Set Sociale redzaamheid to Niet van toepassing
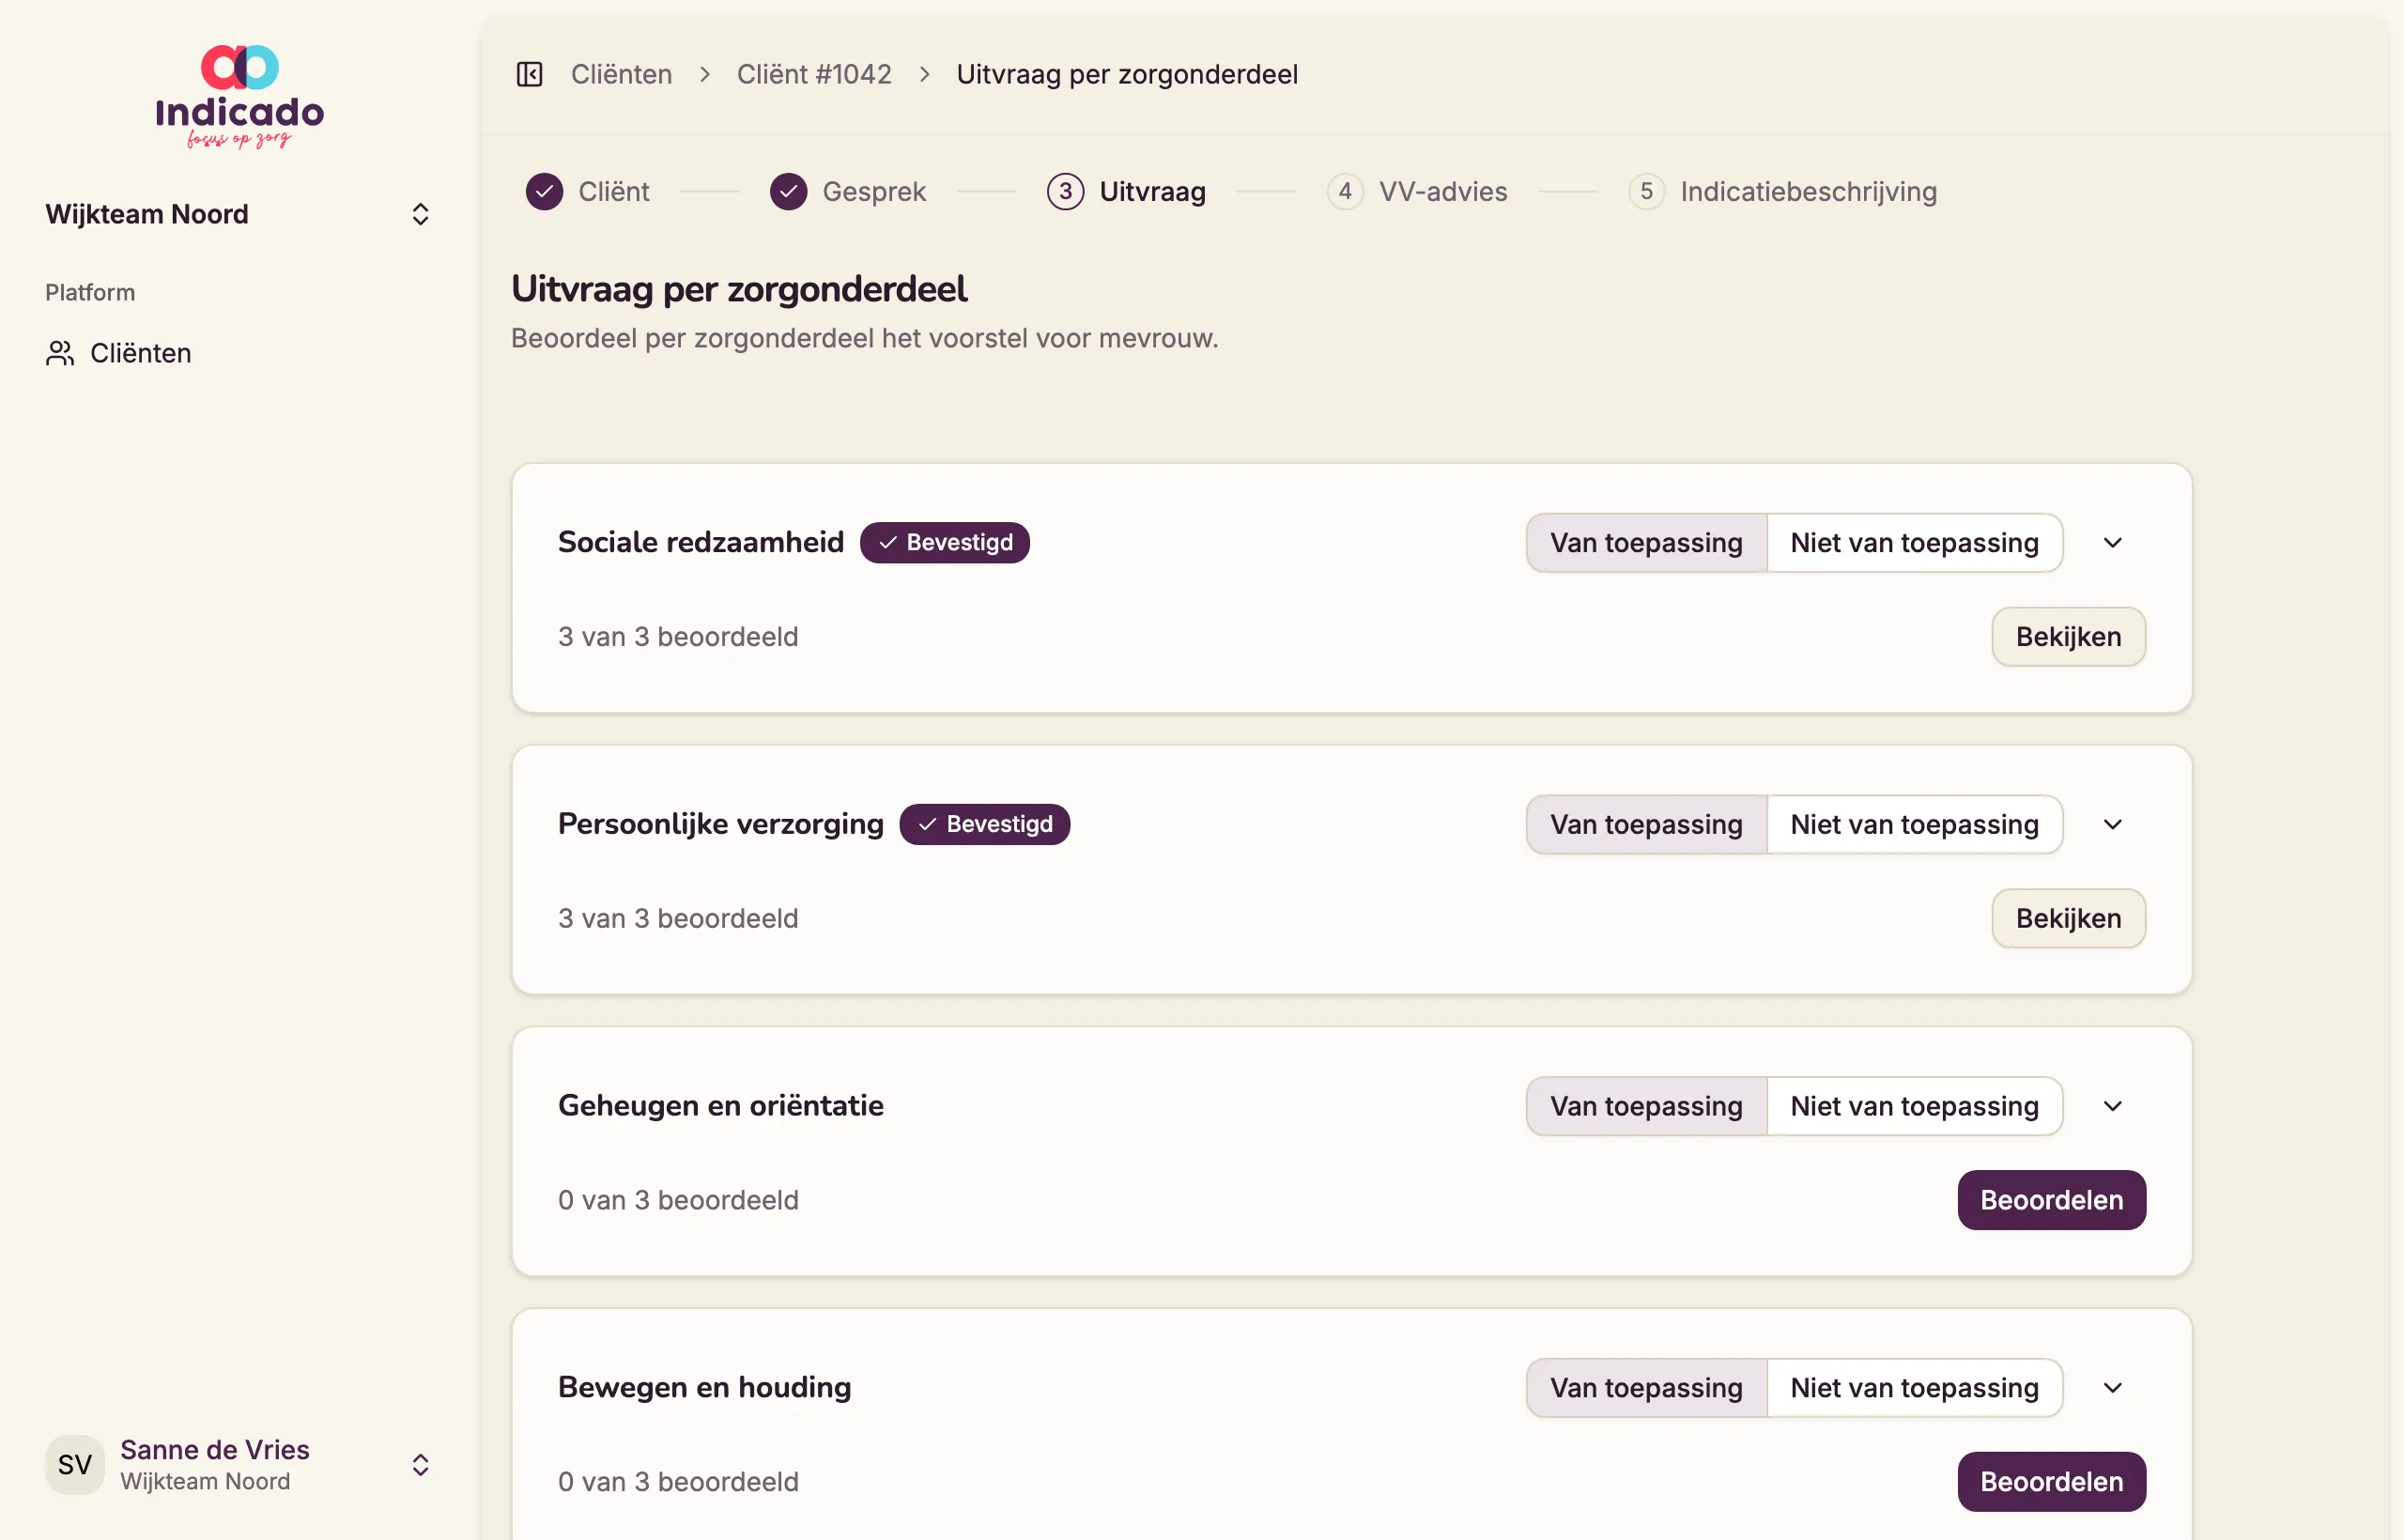The height and width of the screenshot is (1540, 2404). (x=1914, y=543)
